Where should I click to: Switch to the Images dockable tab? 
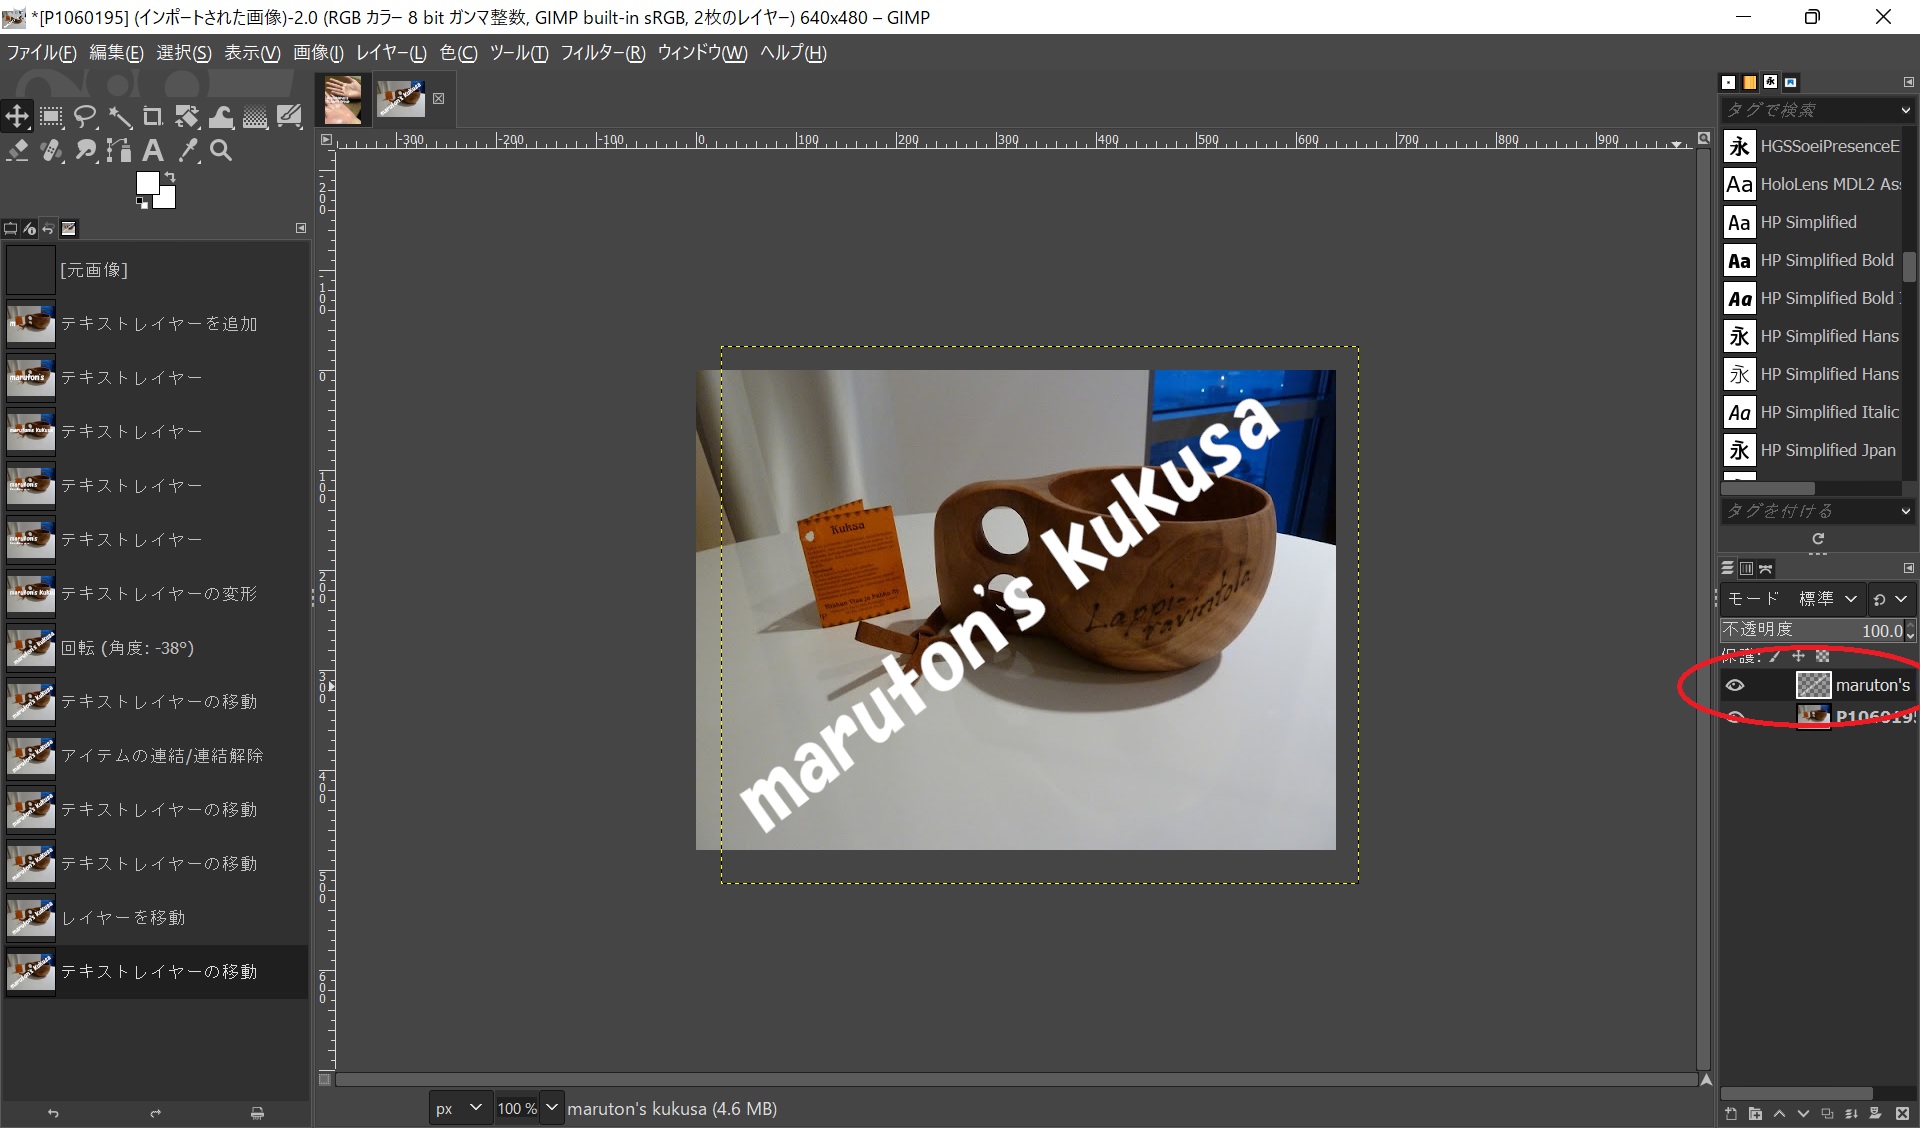(68, 229)
